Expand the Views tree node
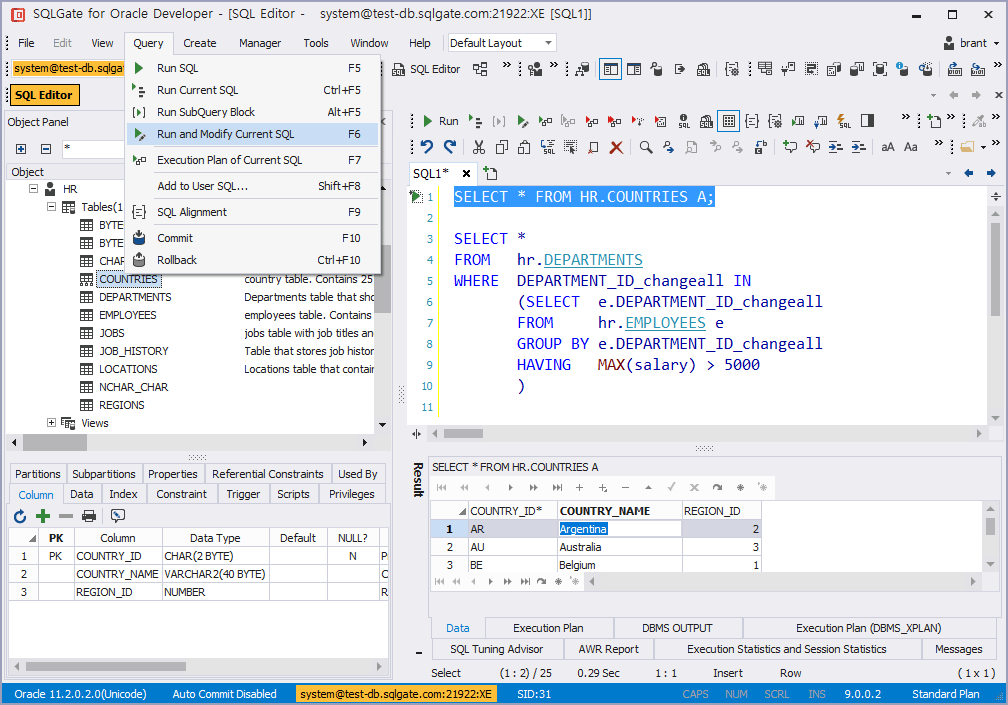The width and height of the screenshot is (1008, 705). (52, 423)
